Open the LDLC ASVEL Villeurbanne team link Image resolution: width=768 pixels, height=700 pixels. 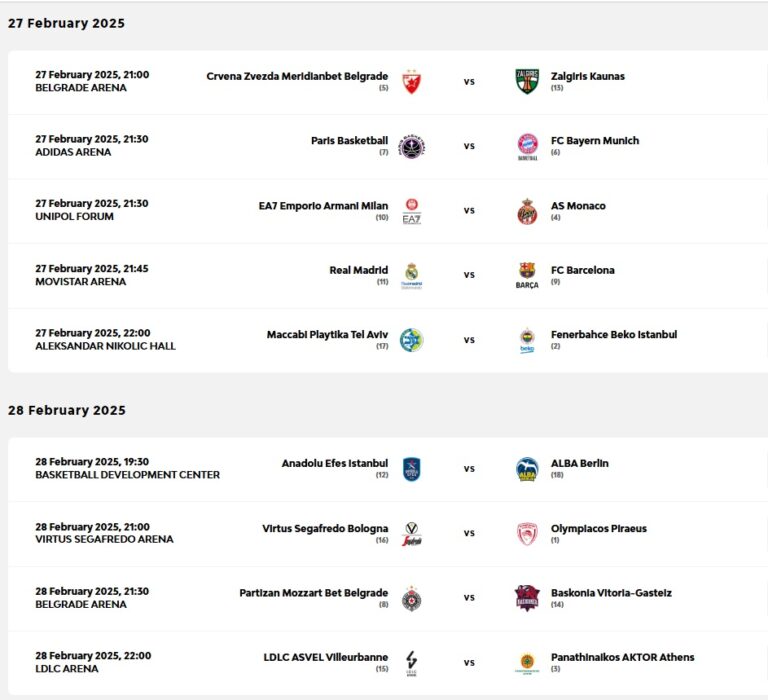(x=326, y=657)
